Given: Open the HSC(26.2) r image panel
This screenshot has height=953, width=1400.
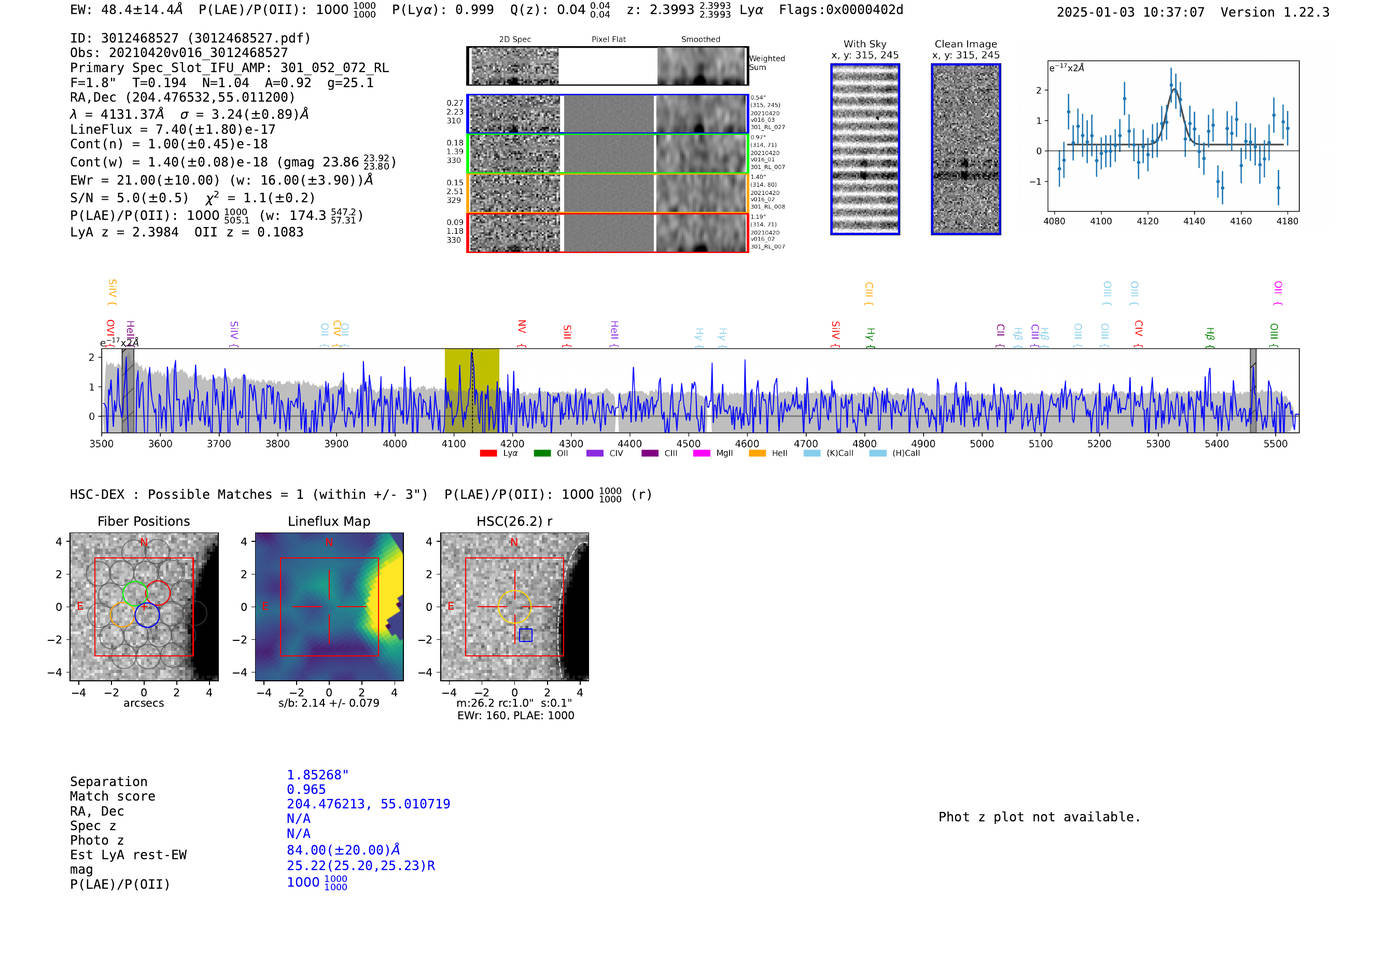Looking at the screenshot, I should [514, 607].
